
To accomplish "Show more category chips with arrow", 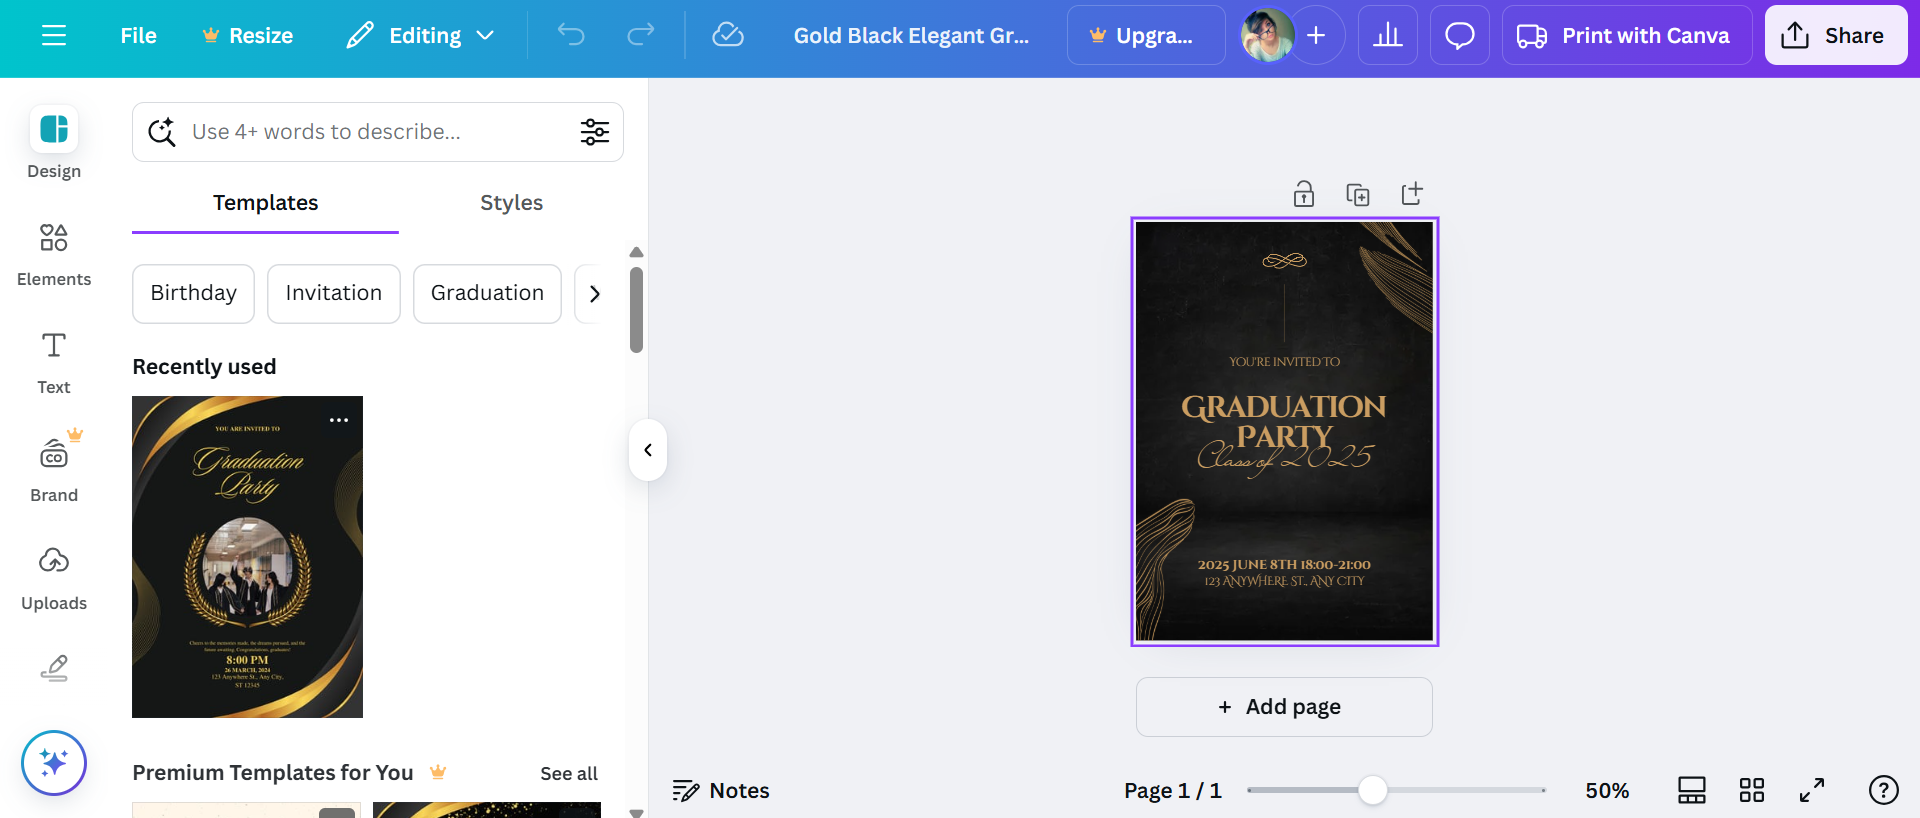I will pyautogui.click(x=595, y=293).
